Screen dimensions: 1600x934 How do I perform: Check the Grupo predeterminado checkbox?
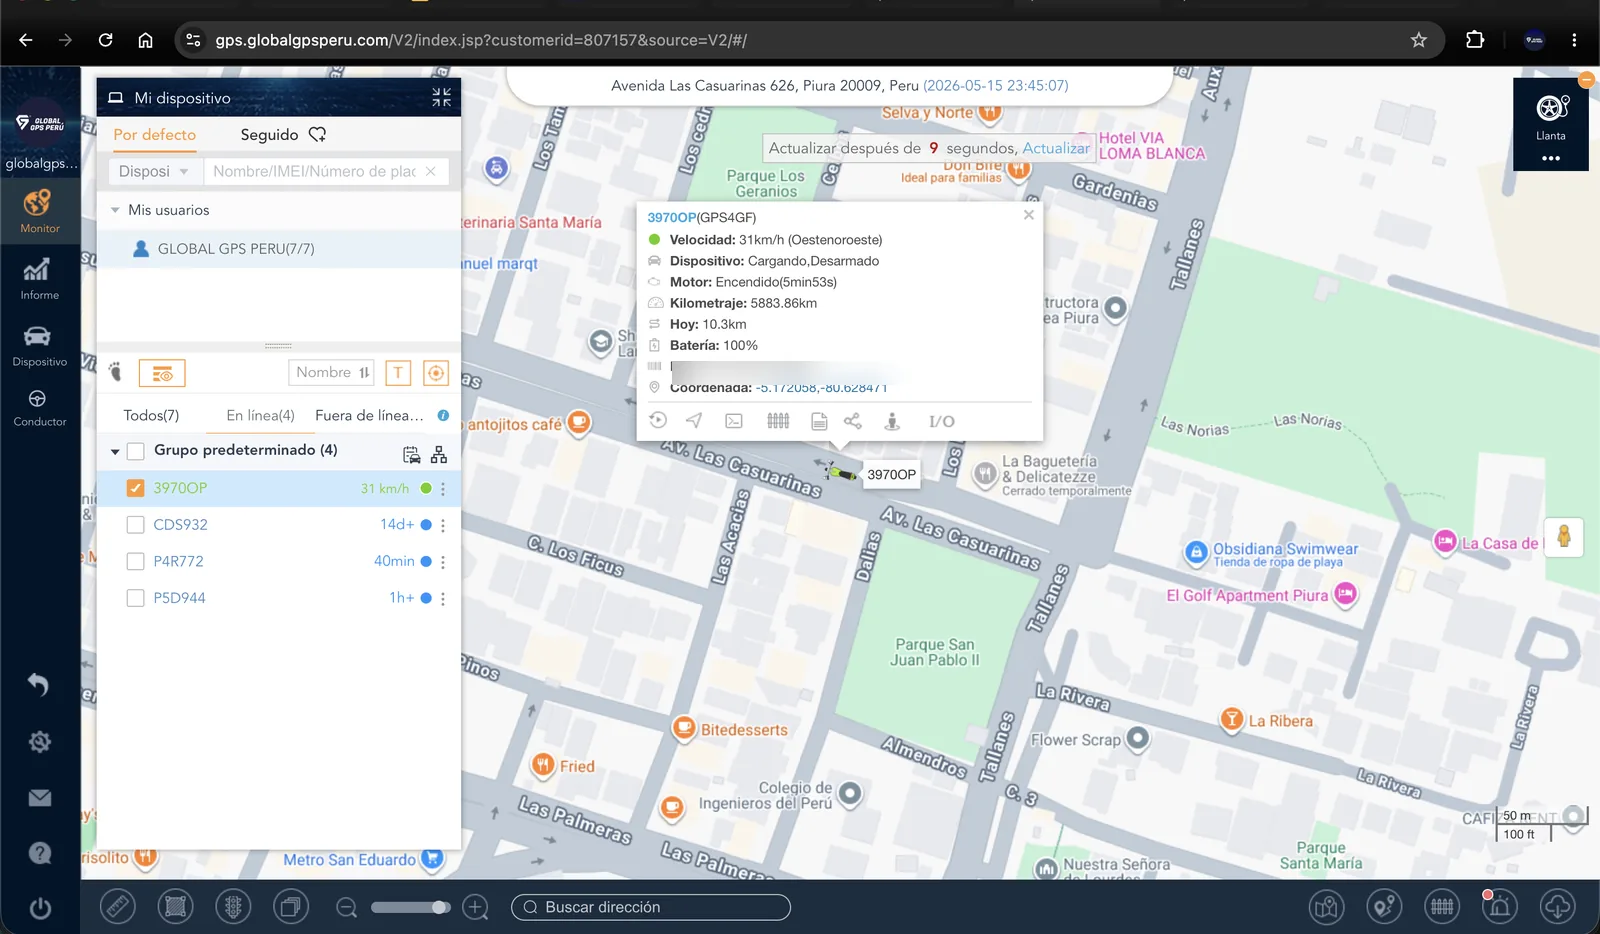click(x=136, y=451)
